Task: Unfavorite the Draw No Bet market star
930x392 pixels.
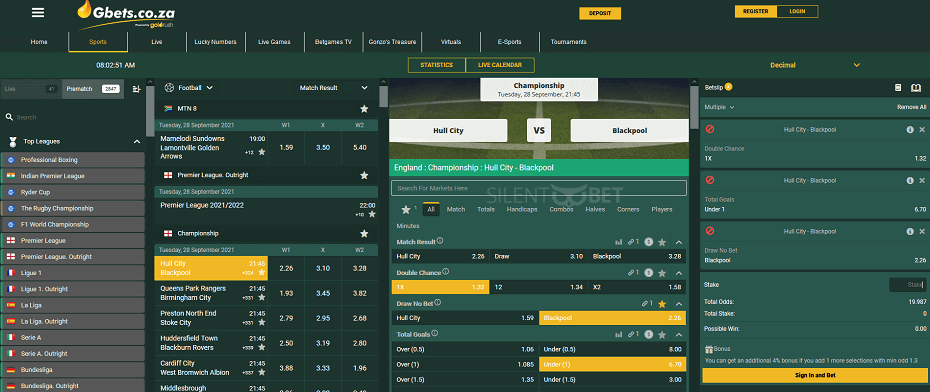Action: (662, 304)
